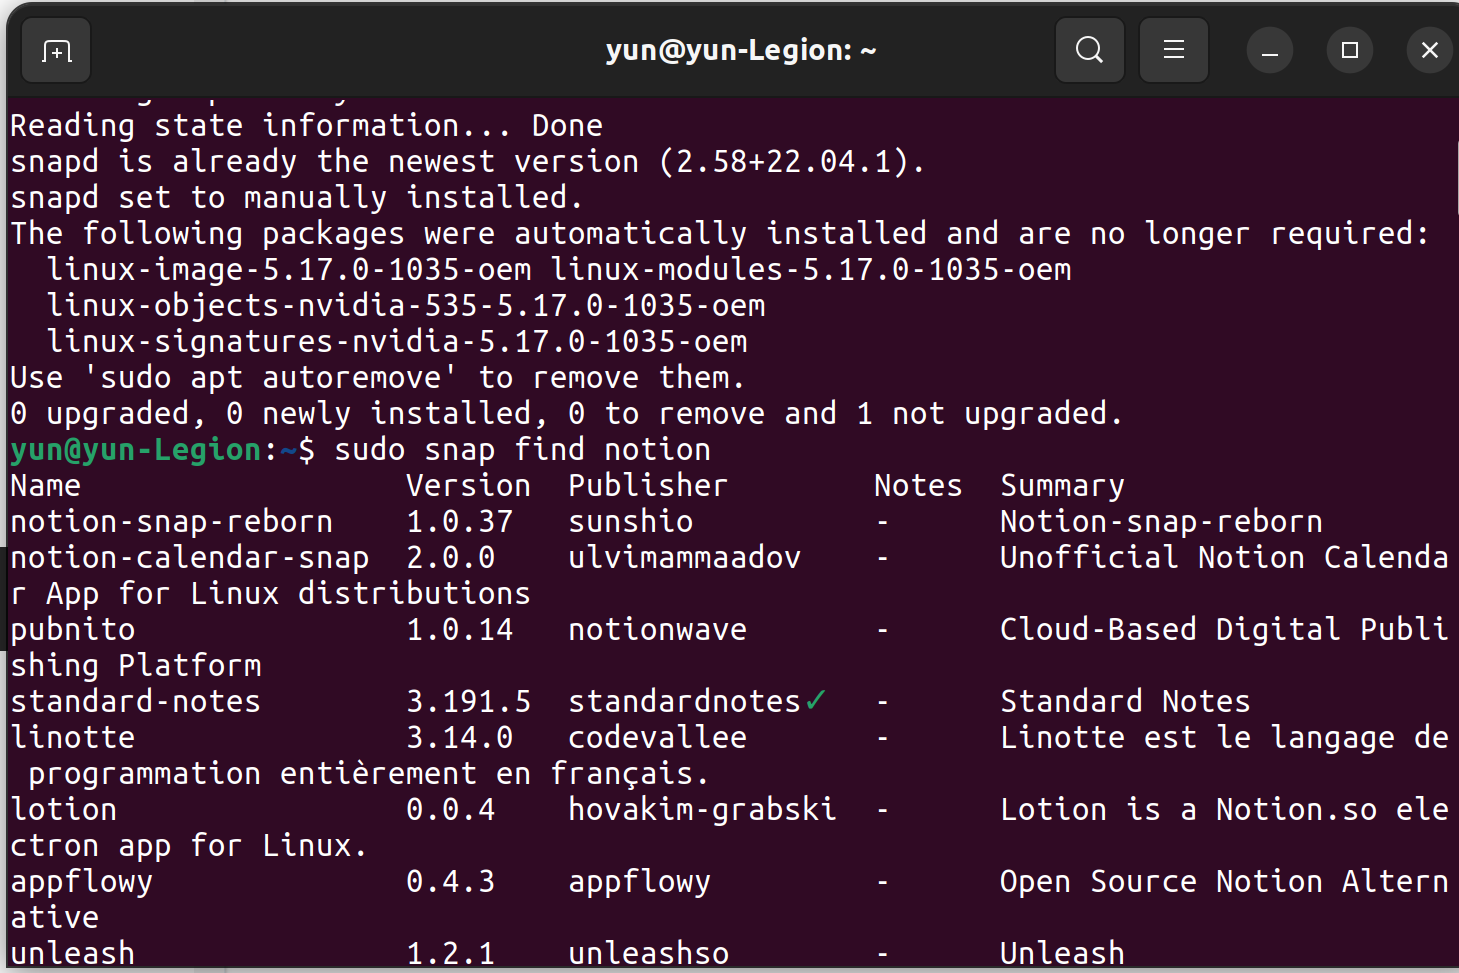The image size is (1459, 973).
Task: Close the terminal window
Action: coord(1430,50)
